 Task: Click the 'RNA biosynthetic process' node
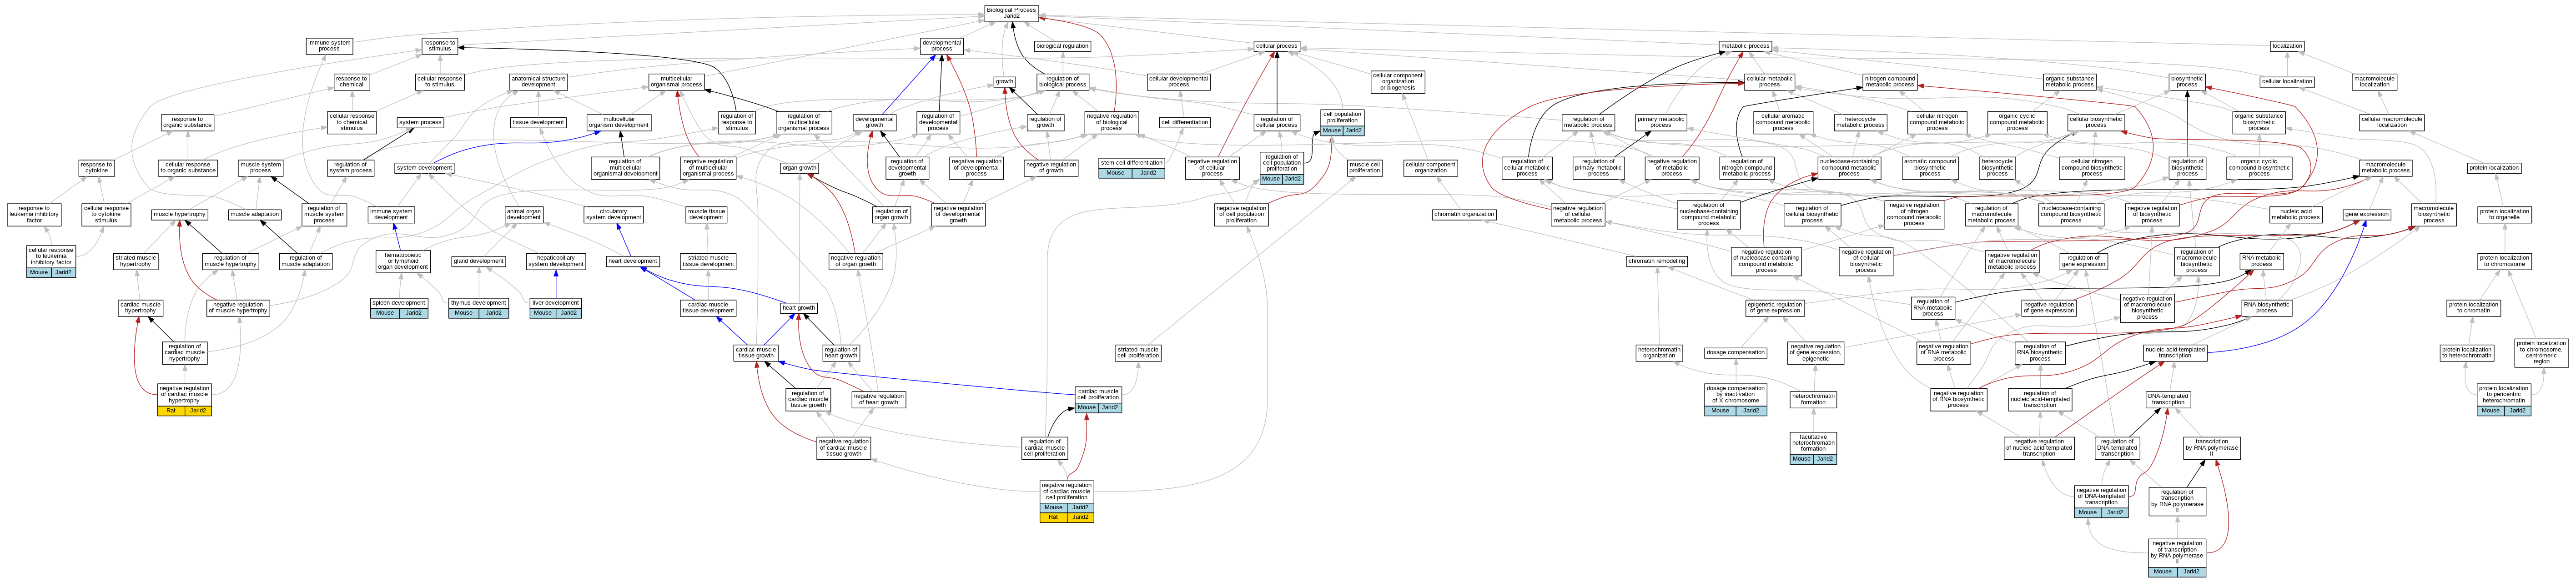(x=2266, y=307)
